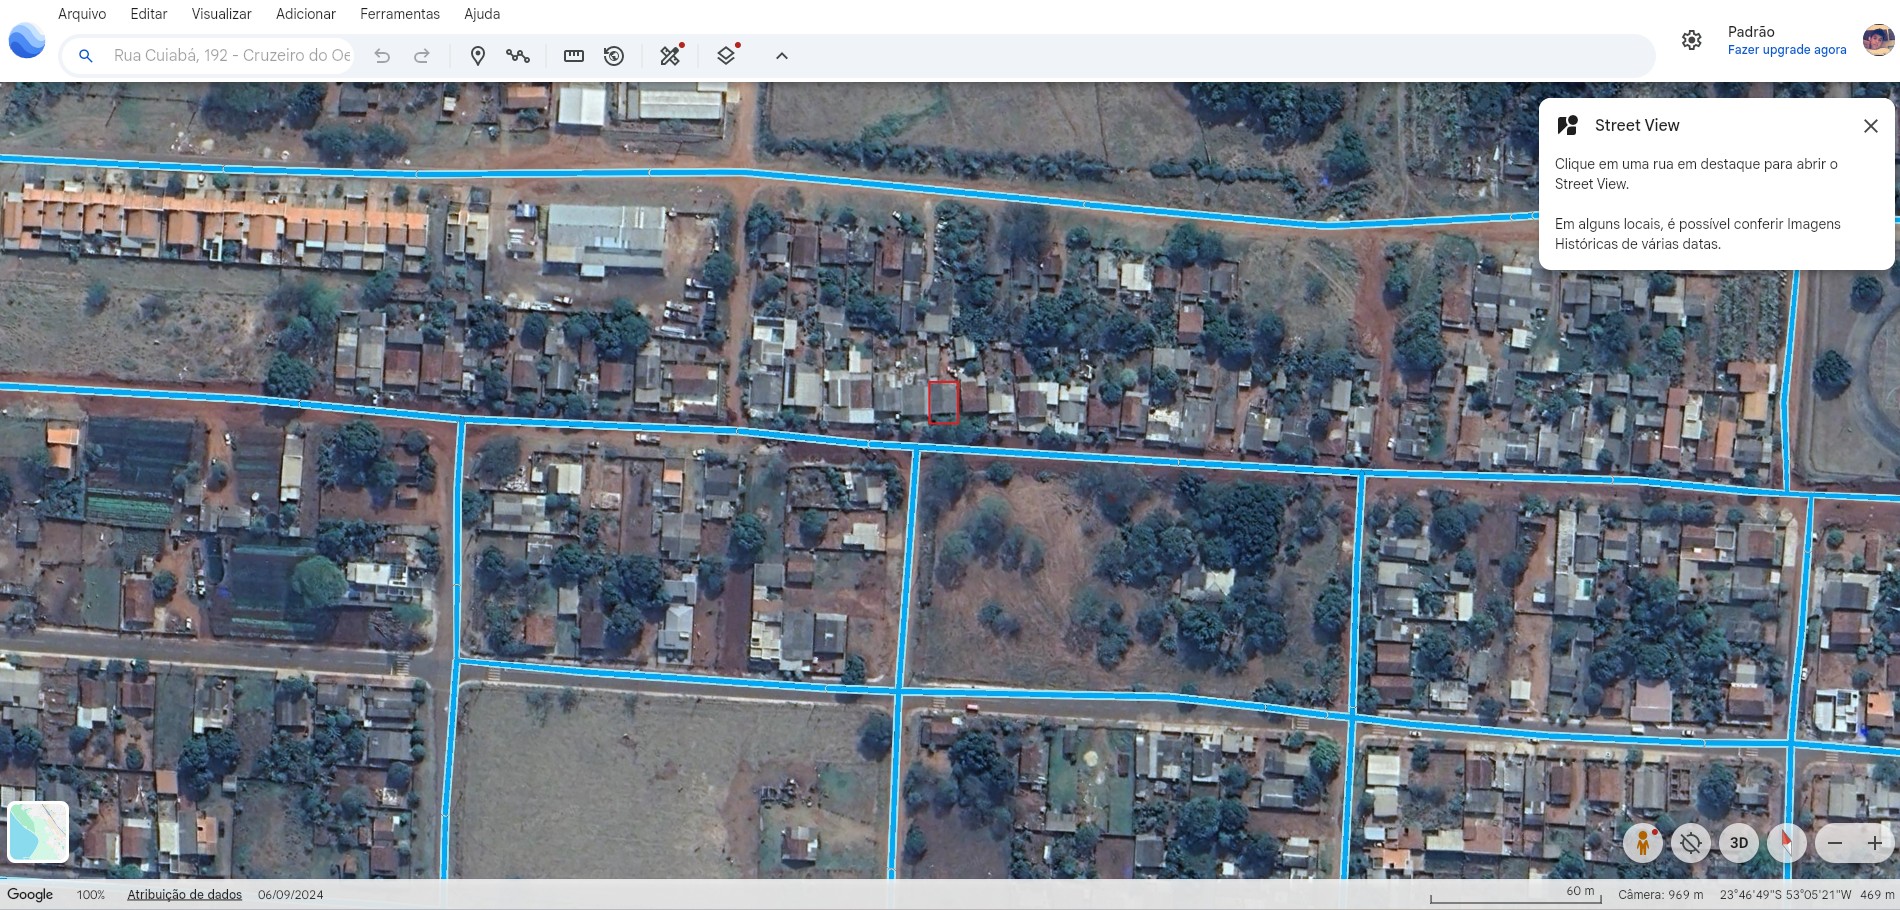Zoom in with the plus button
This screenshot has width=1900, height=910.
click(x=1875, y=843)
